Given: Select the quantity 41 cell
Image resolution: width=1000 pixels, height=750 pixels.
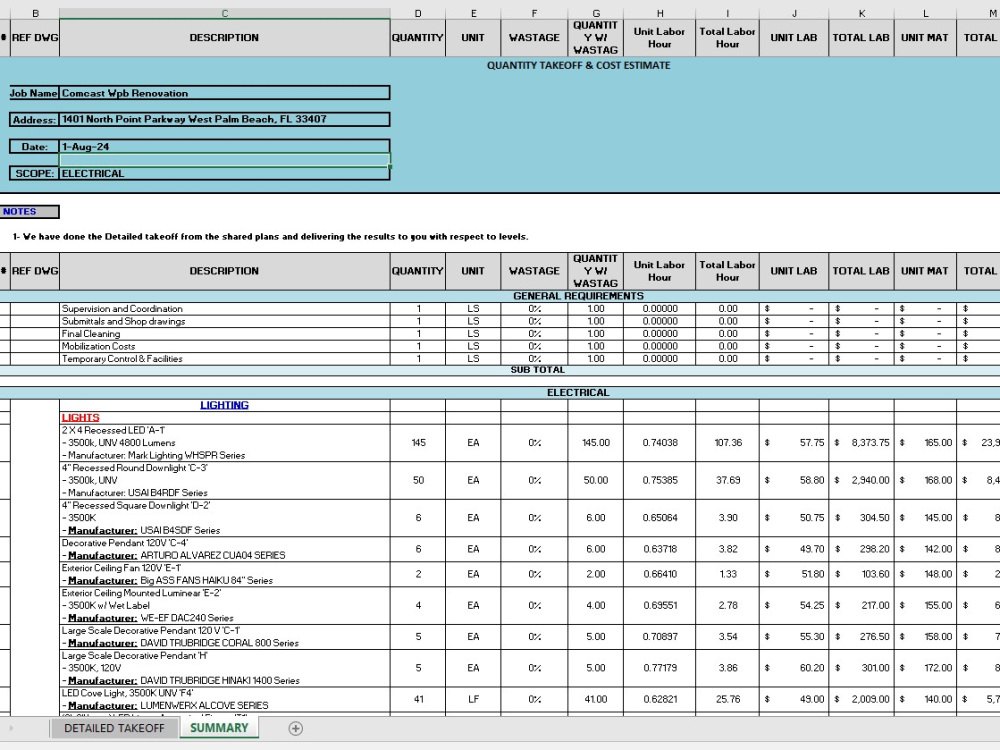Looking at the screenshot, I should (x=418, y=700).
